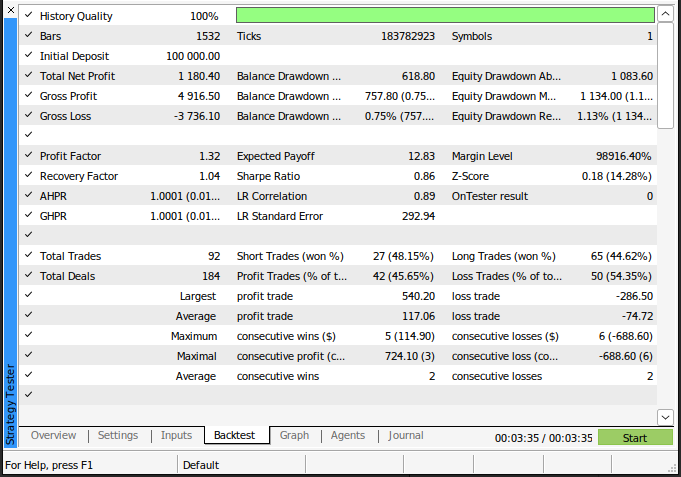This screenshot has width=681, height=477.
Task: Open the Inputs tab
Action: tap(176, 435)
